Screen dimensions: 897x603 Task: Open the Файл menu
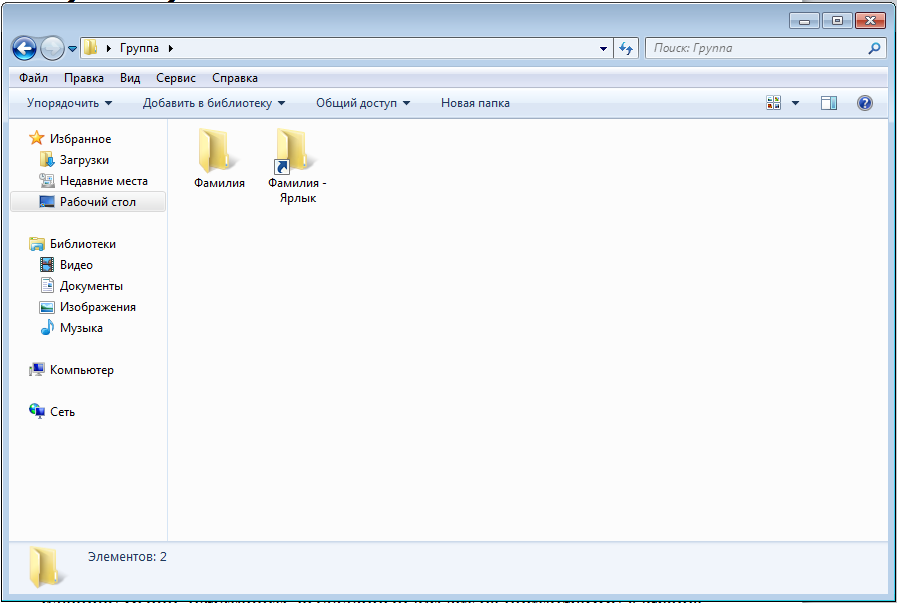[33, 78]
